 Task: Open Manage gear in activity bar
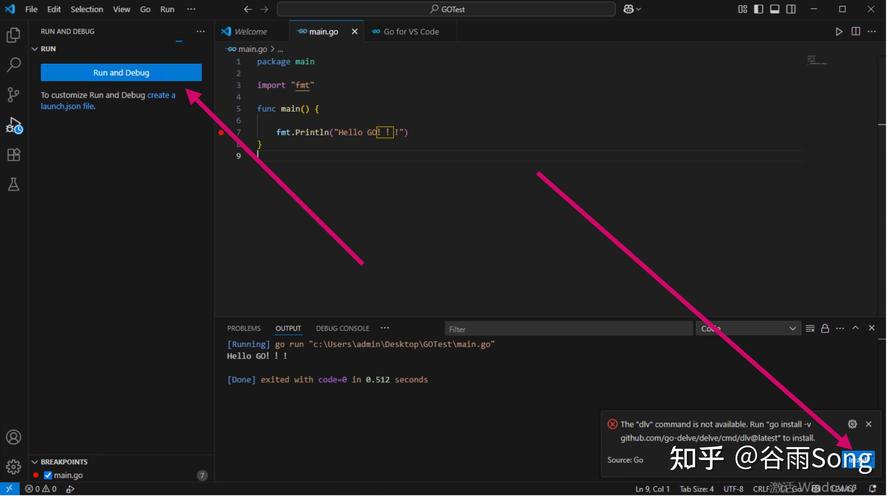click(x=13, y=466)
